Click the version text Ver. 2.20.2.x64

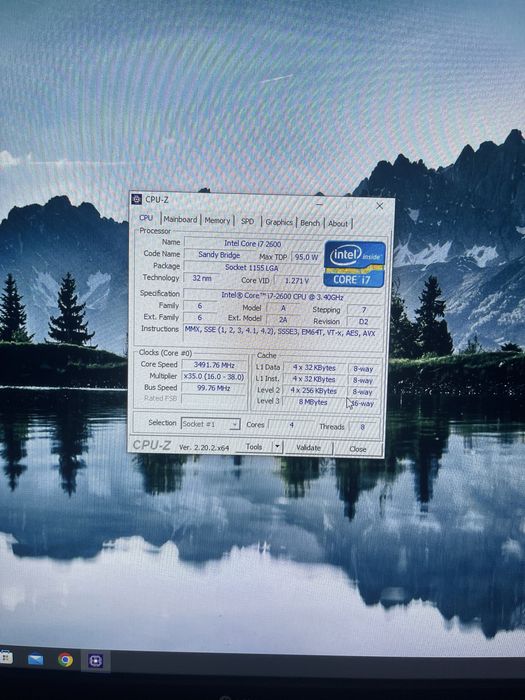[204, 447]
